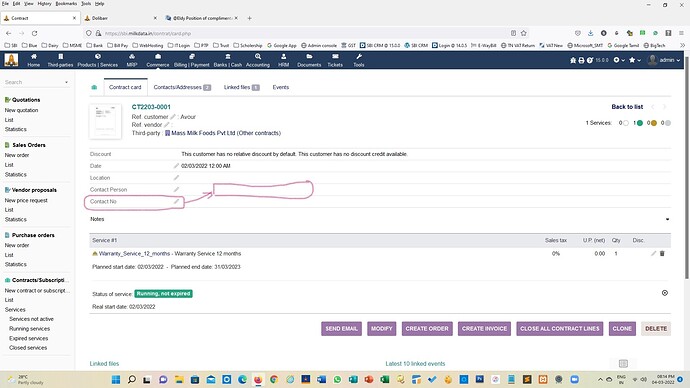Delete the Warranty service line trash icon
Screen dimensions: 690x388
pyautogui.click(x=662, y=253)
